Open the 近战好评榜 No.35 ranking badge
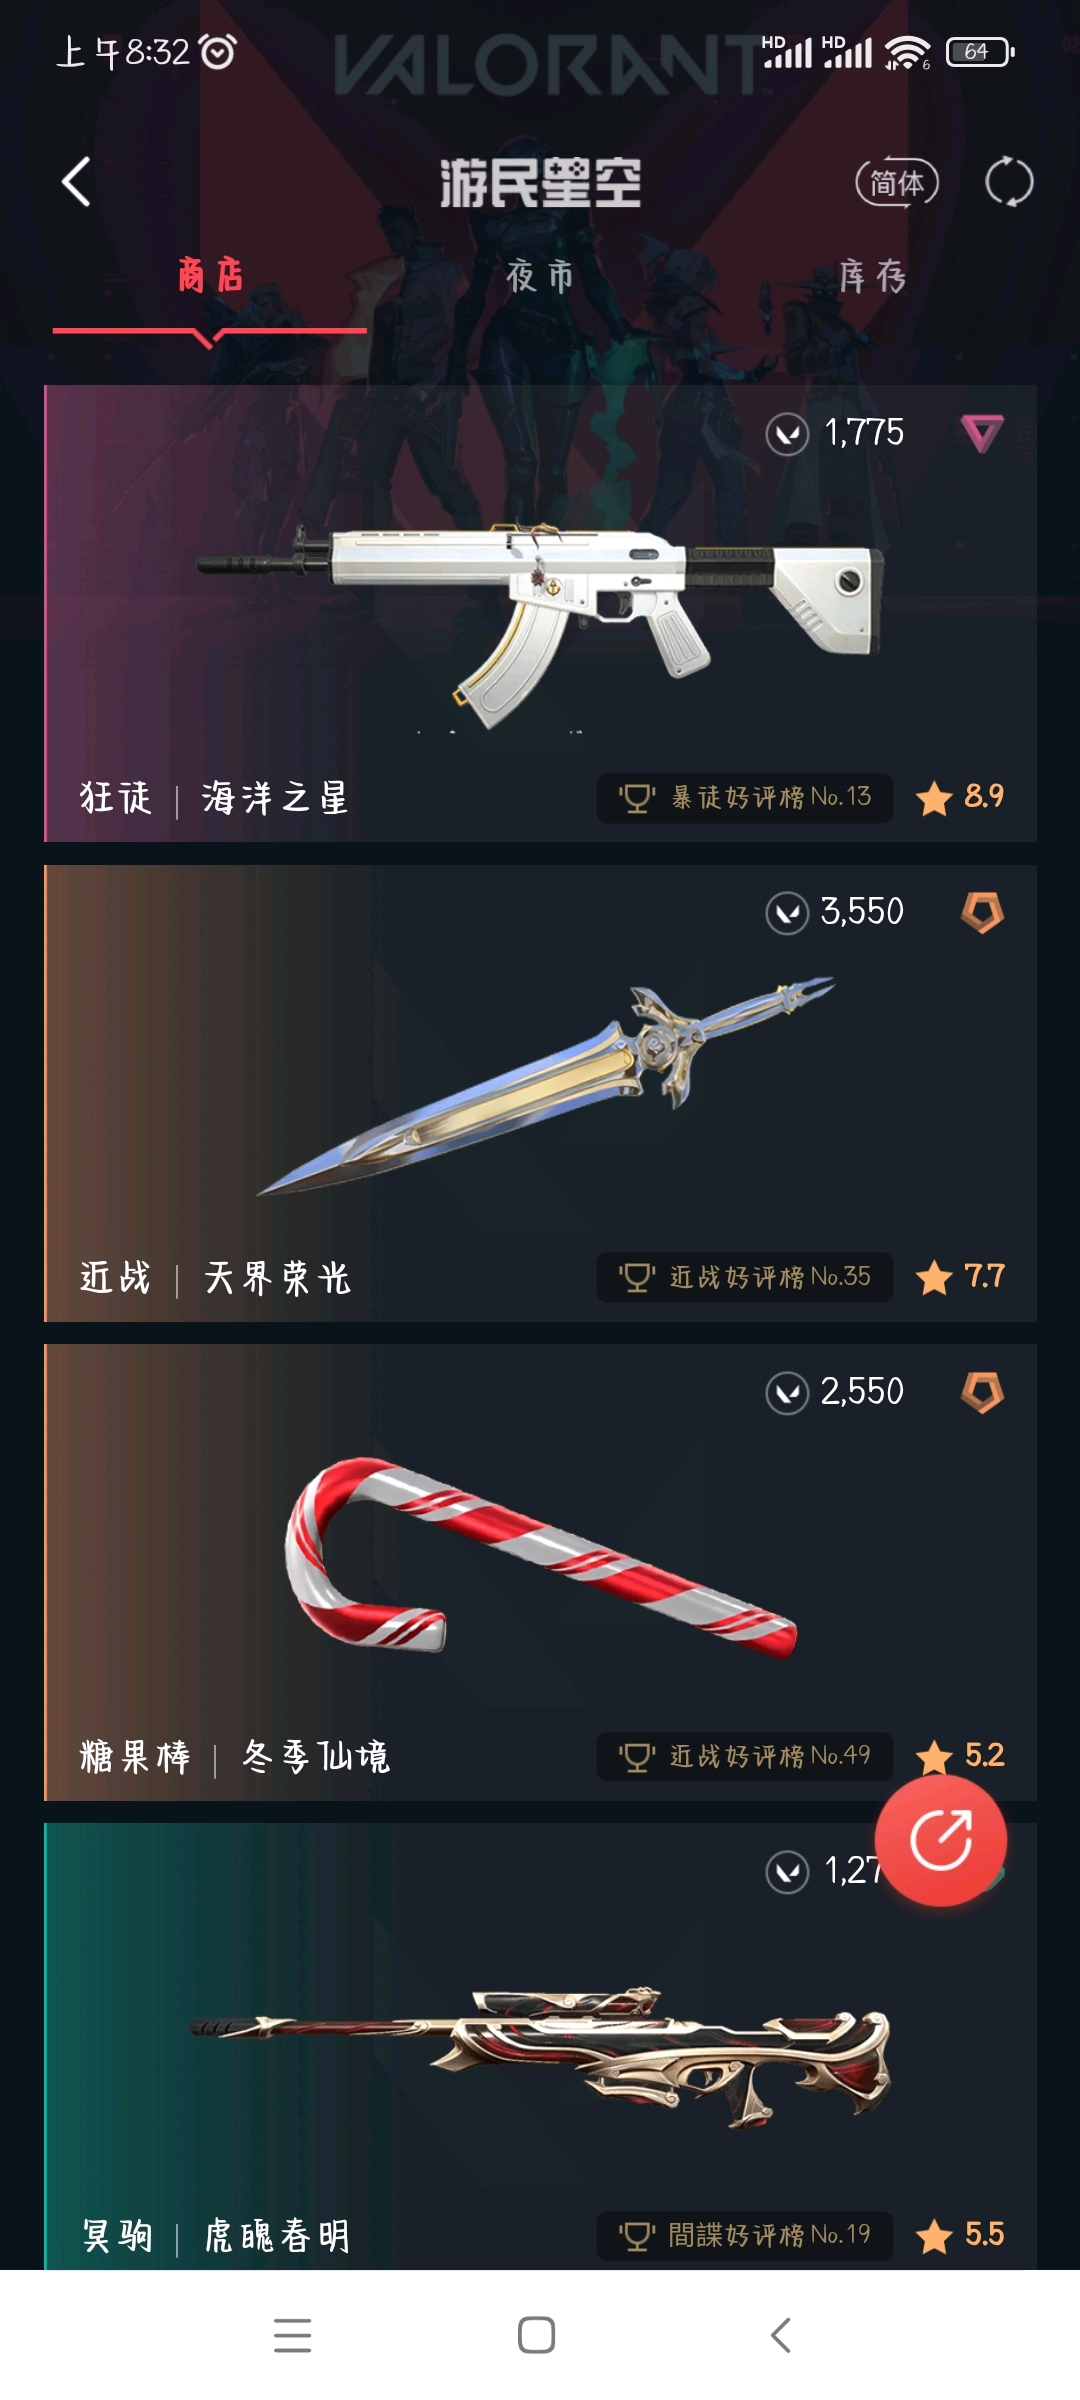1080x2400 pixels. point(745,1277)
